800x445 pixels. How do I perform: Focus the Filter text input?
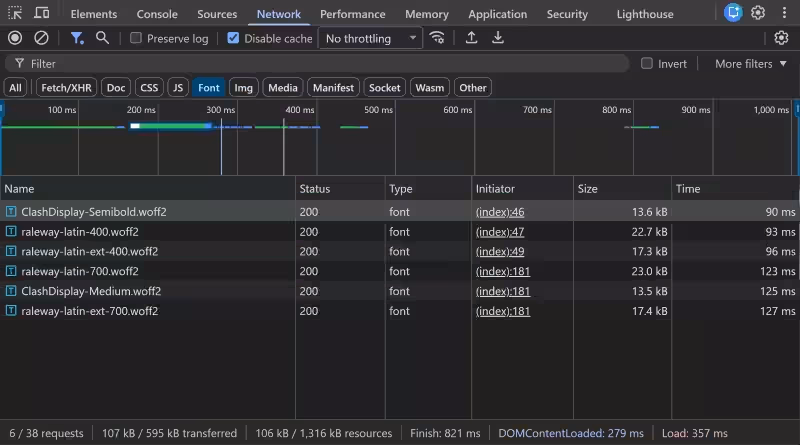pos(316,64)
